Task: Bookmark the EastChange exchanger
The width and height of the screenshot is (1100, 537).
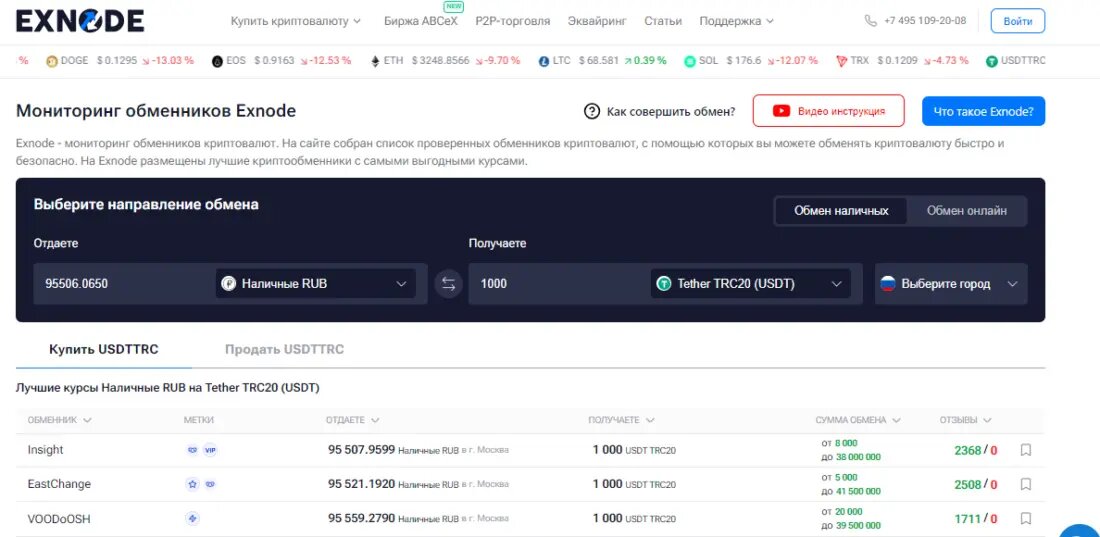Action: tap(1026, 484)
